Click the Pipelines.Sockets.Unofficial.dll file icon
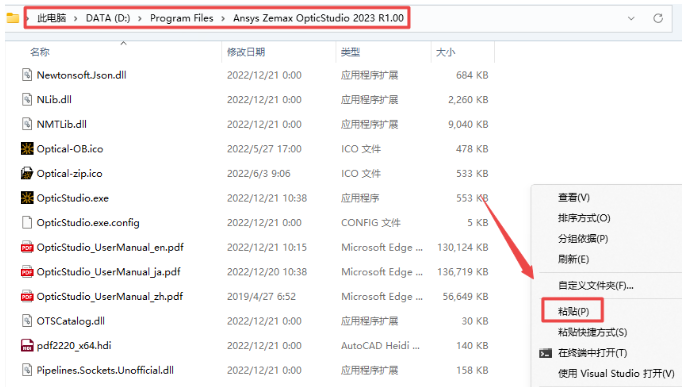The width and height of the screenshot is (684, 387). coord(27,370)
